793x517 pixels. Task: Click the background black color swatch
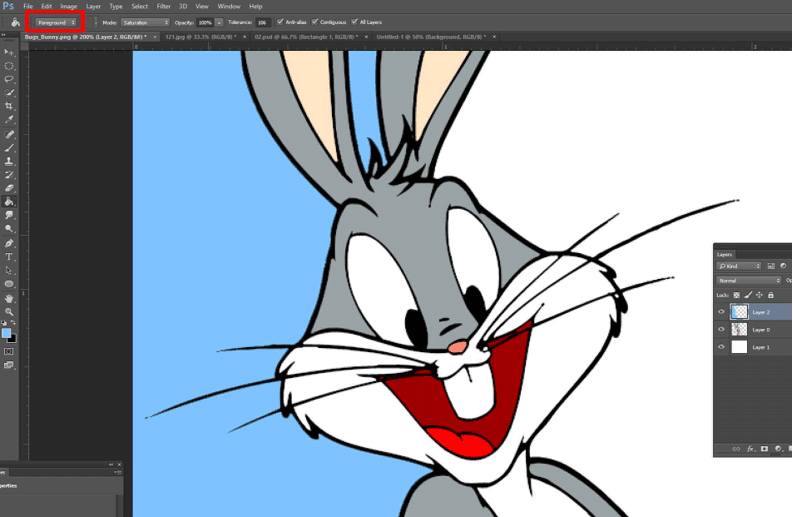click(13, 339)
